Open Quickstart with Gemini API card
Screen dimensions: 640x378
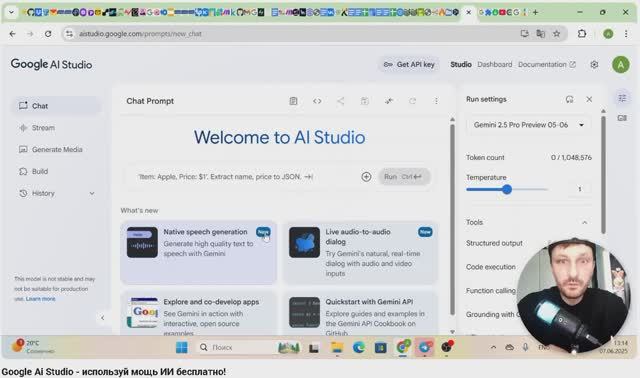(361, 314)
